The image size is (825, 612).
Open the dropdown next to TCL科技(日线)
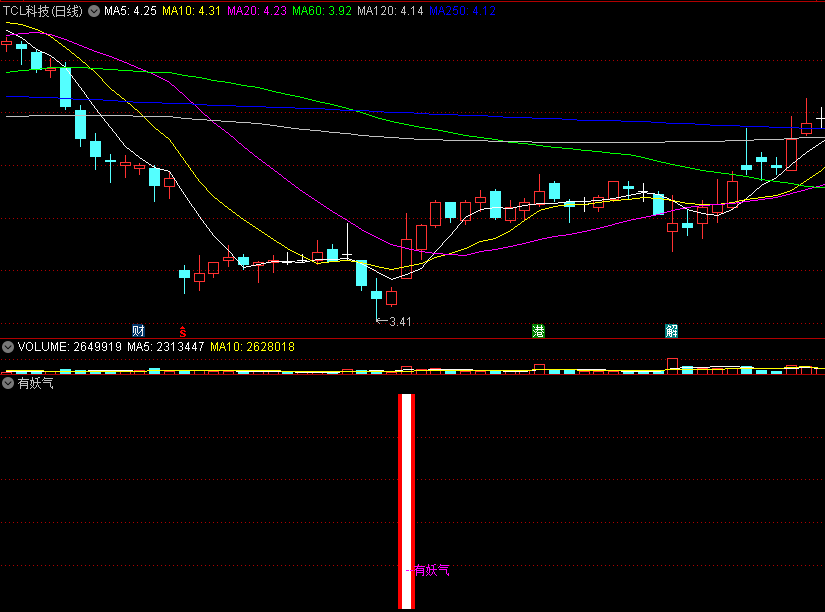click(94, 11)
